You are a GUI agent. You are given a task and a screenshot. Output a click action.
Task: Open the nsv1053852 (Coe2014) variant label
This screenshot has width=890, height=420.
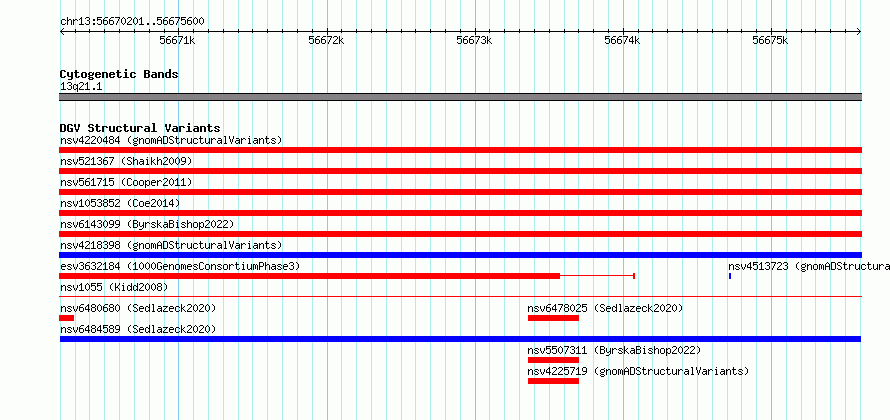[x=120, y=203]
